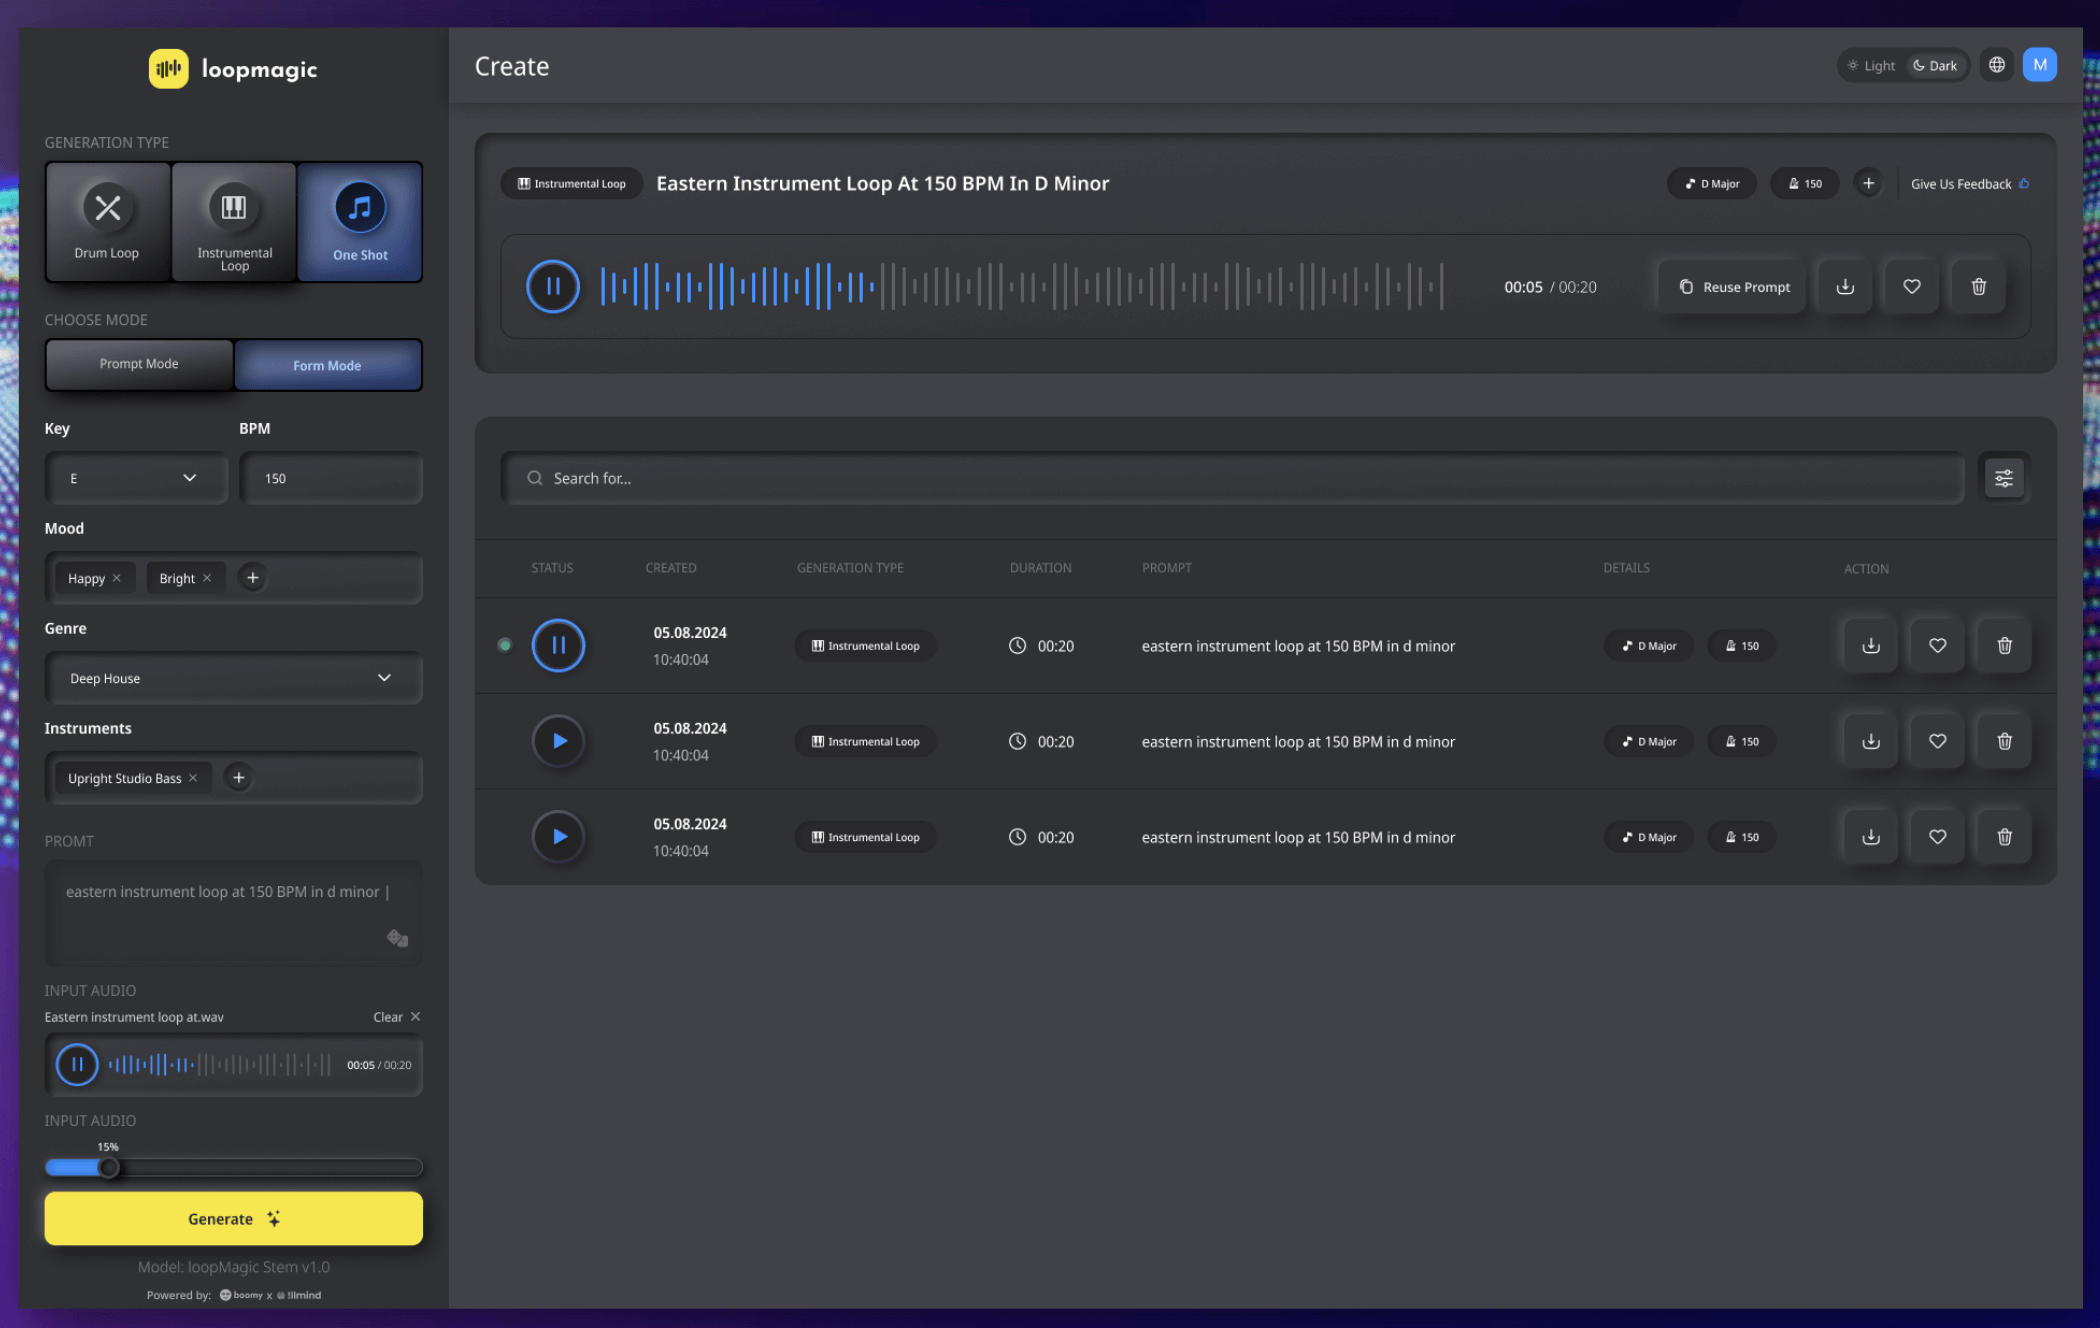The width and height of the screenshot is (2100, 1328).
Task: Switch theme to Light mode
Action: click(1871, 66)
